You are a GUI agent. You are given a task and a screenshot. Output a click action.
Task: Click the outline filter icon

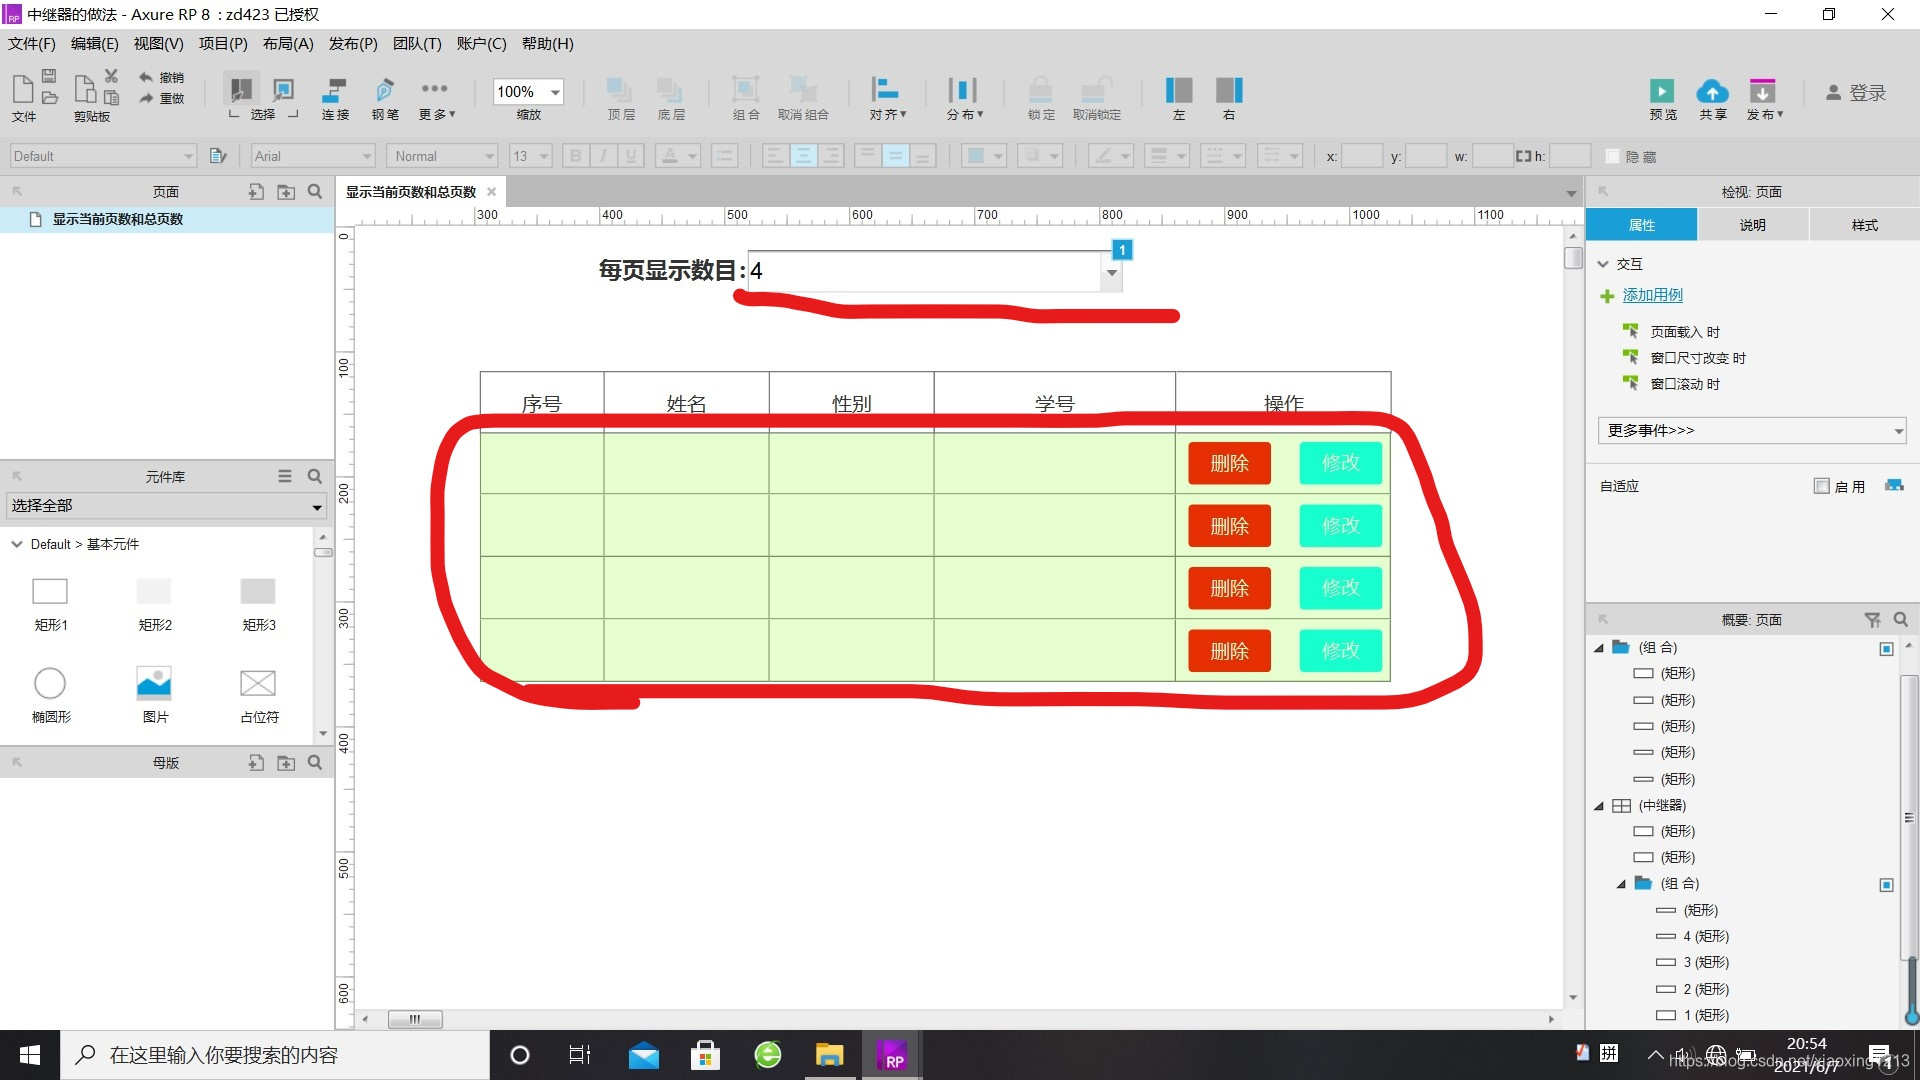pyautogui.click(x=1872, y=620)
